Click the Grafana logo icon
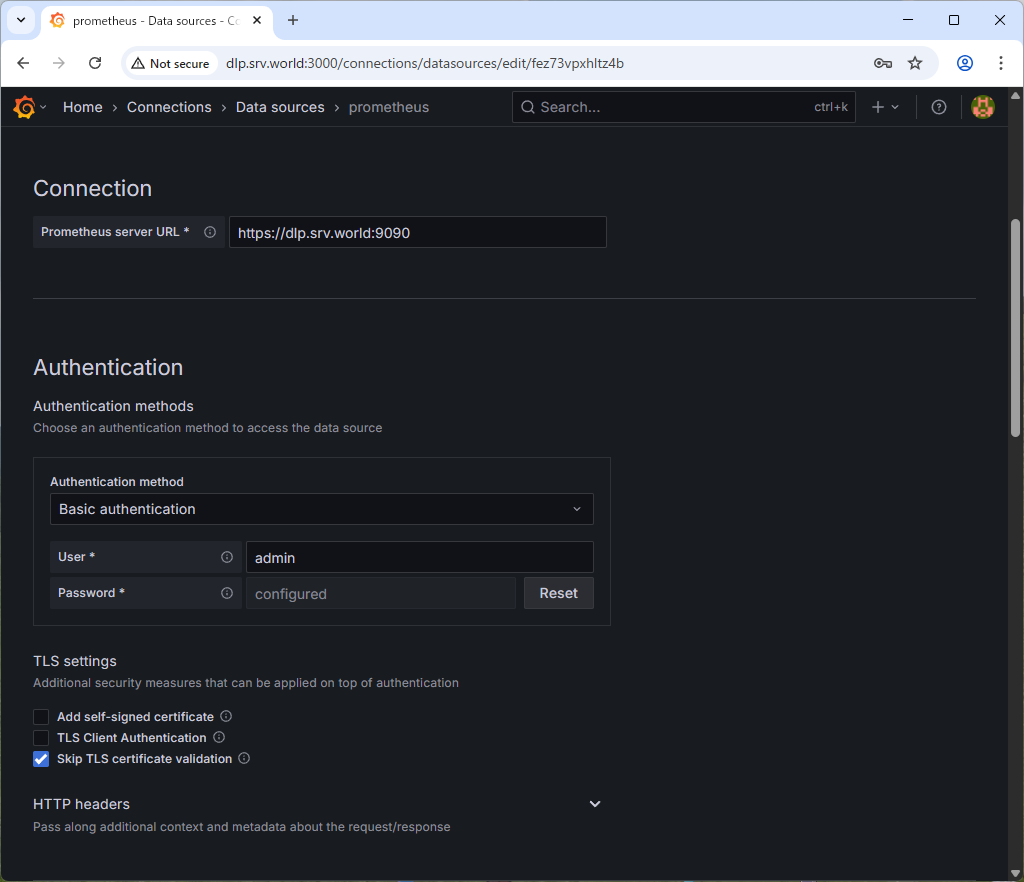The image size is (1024, 882). pyautogui.click(x=24, y=107)
